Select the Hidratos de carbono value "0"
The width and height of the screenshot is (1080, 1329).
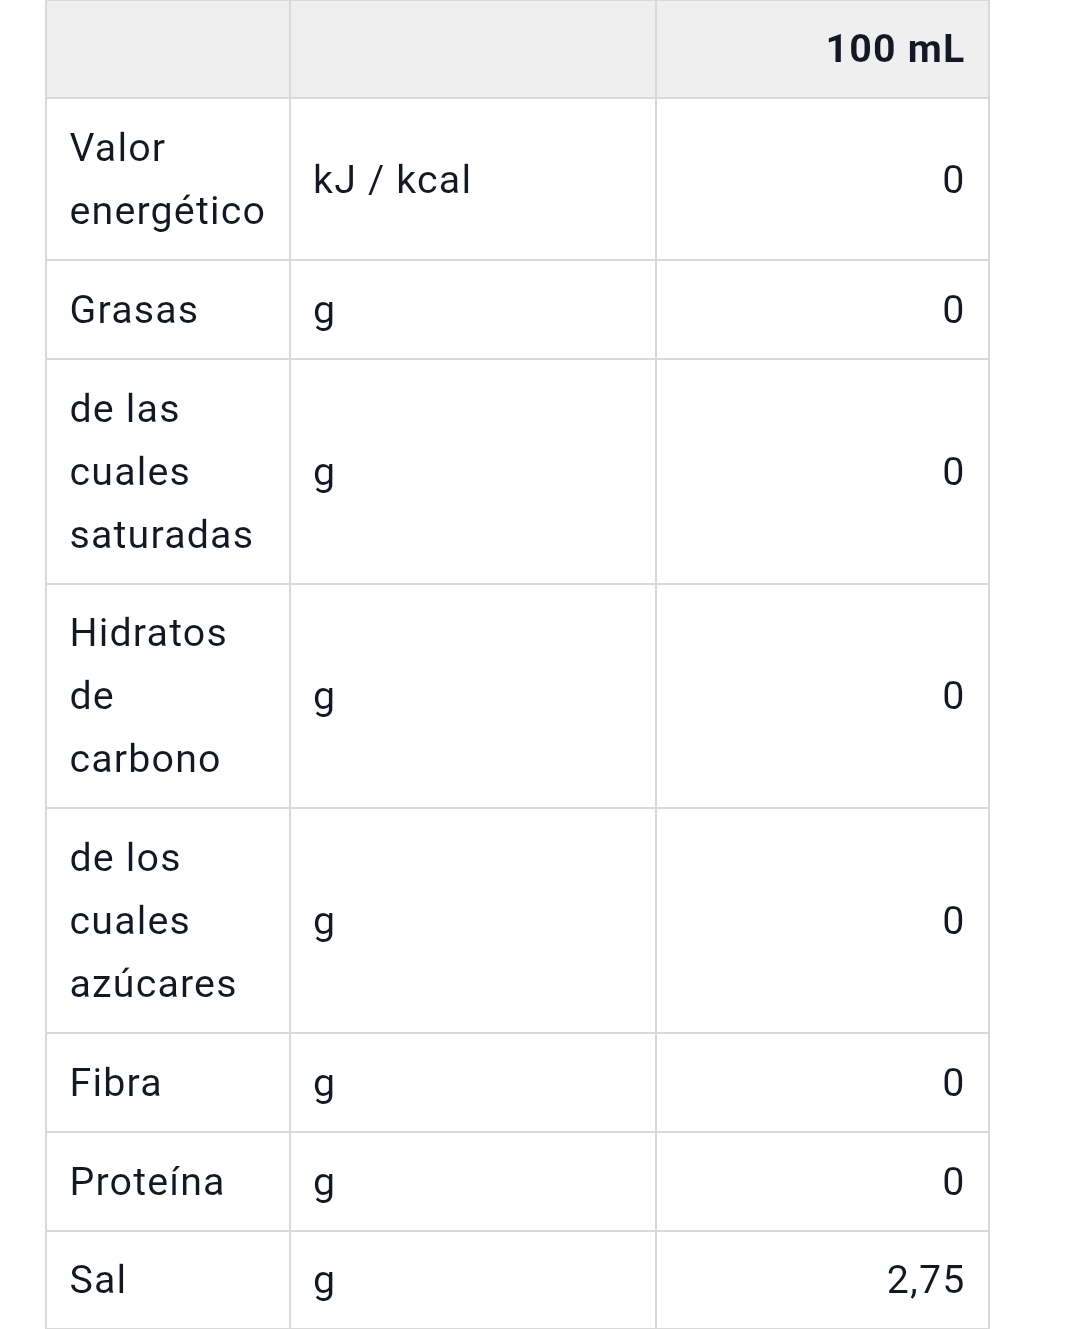coord(952,696)
